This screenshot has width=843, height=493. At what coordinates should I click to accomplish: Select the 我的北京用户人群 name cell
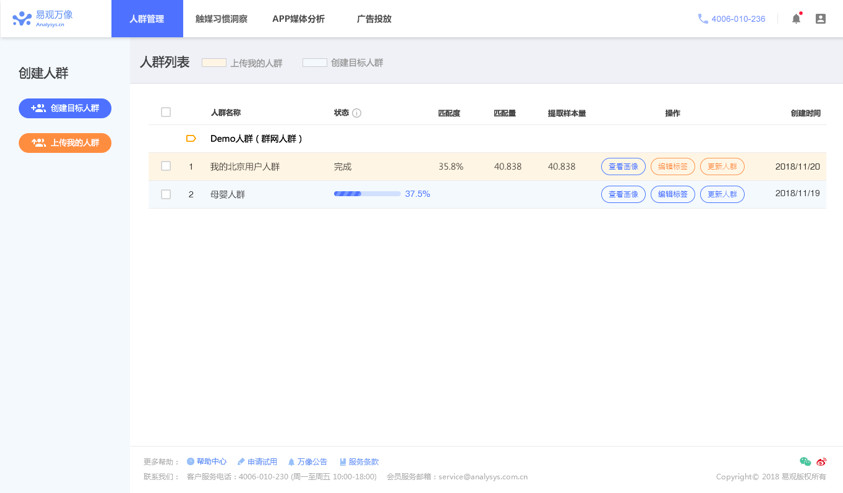(245, 167)
